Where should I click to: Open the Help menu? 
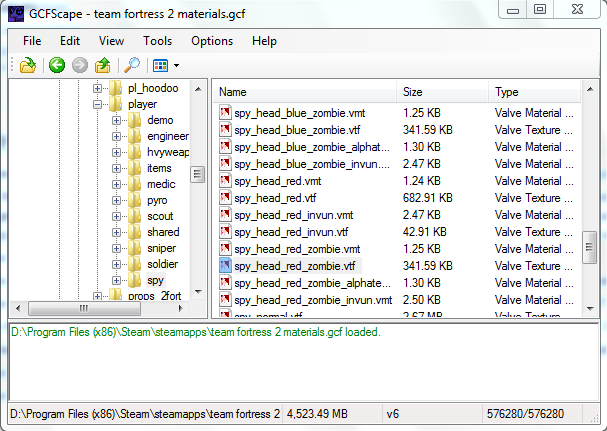[x=264, y=41]
